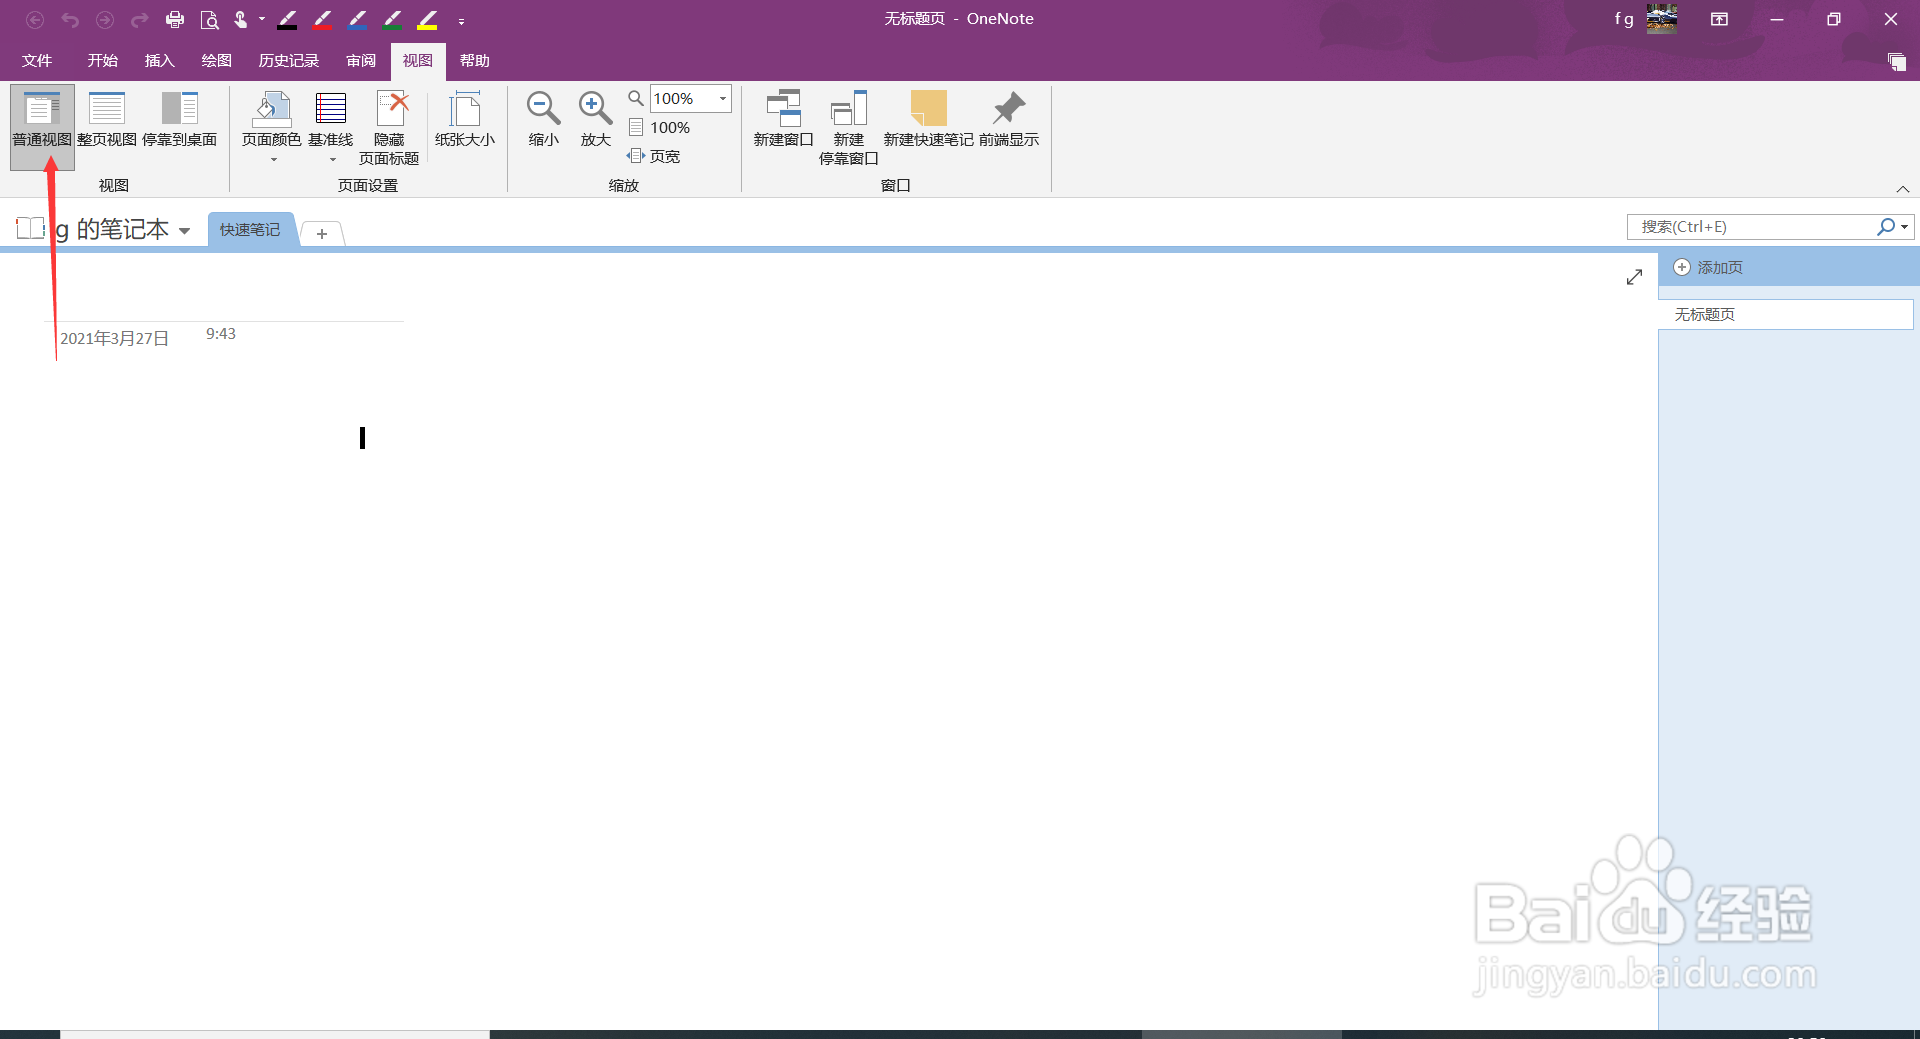Open 纸张大小 paper size pane
1920x1039 pixels.
pyautogui.click(x=465, y=120)
